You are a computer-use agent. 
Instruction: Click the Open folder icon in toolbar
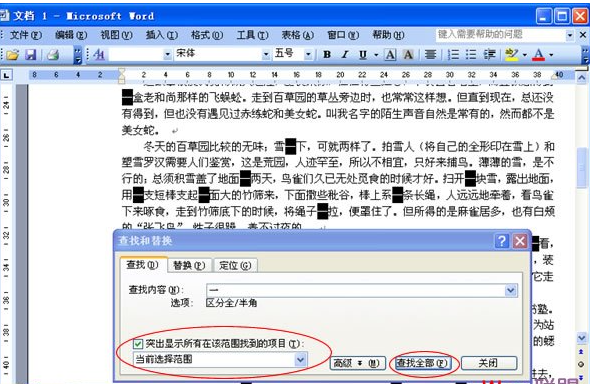(12, 55)
